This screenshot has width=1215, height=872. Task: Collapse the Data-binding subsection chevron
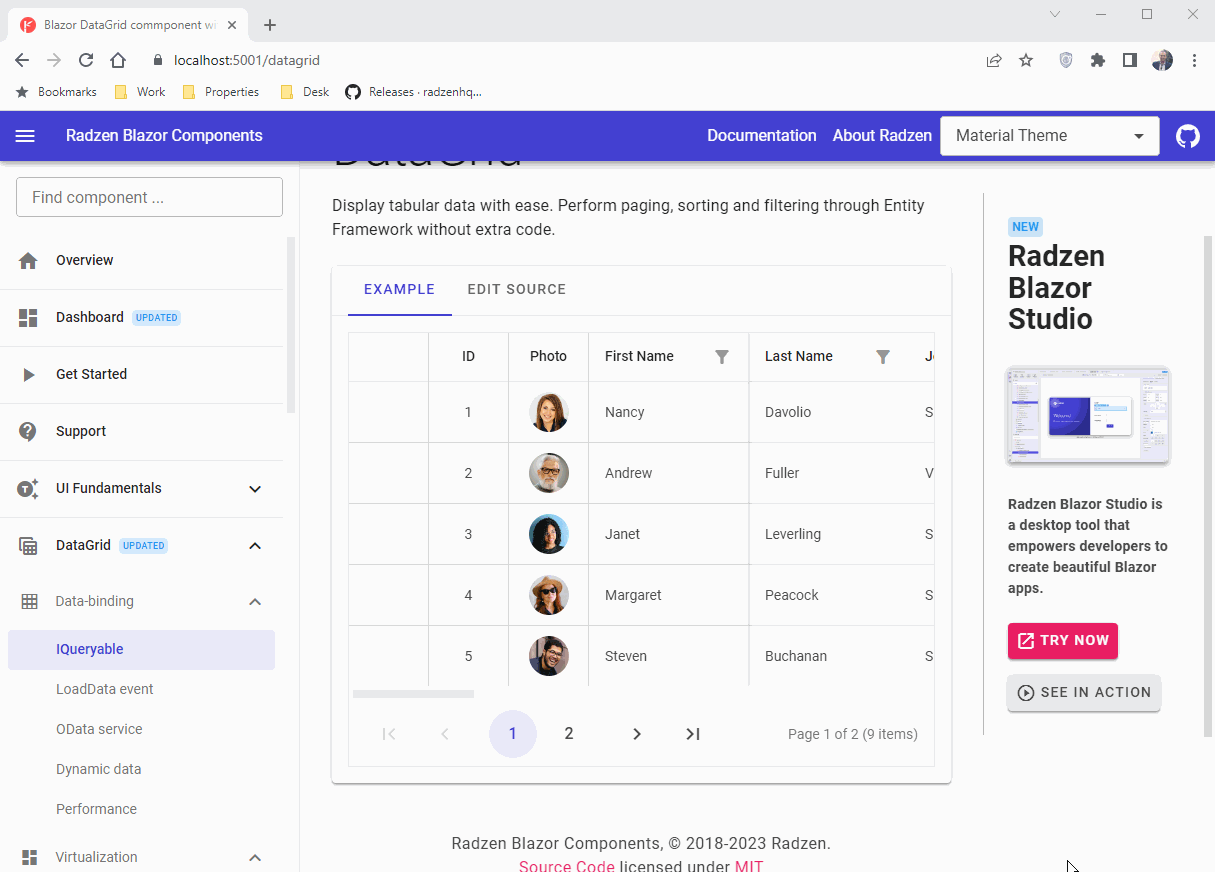pos(255,602)
